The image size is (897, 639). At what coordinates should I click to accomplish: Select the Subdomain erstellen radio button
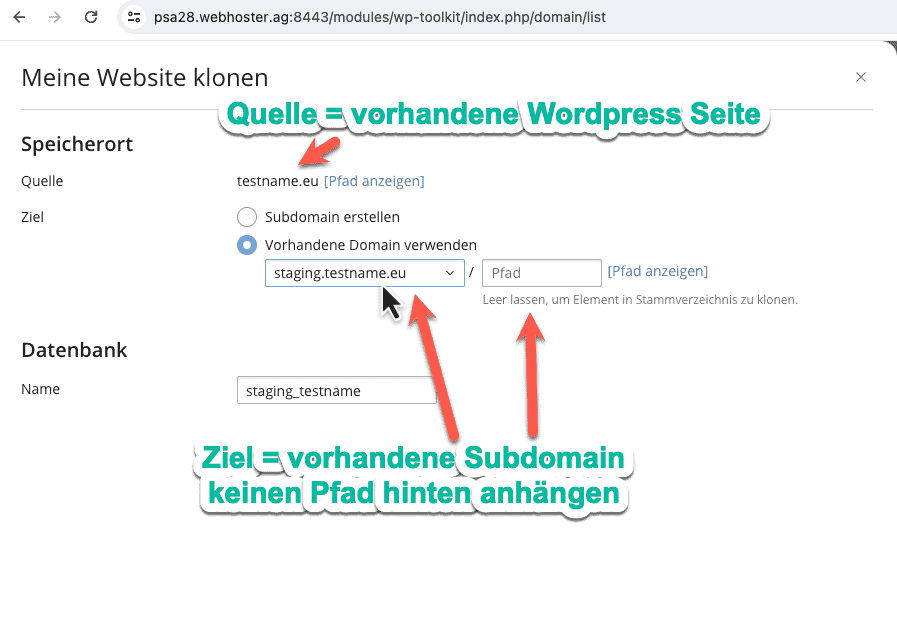click(247, 217)
